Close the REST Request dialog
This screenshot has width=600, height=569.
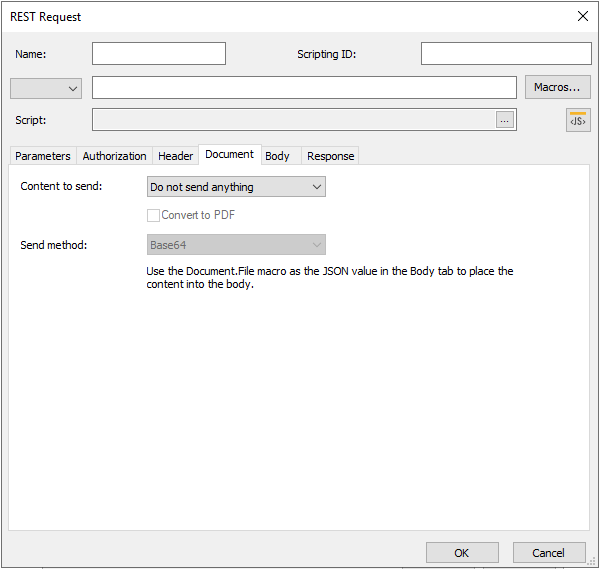(x=582, y=16)
